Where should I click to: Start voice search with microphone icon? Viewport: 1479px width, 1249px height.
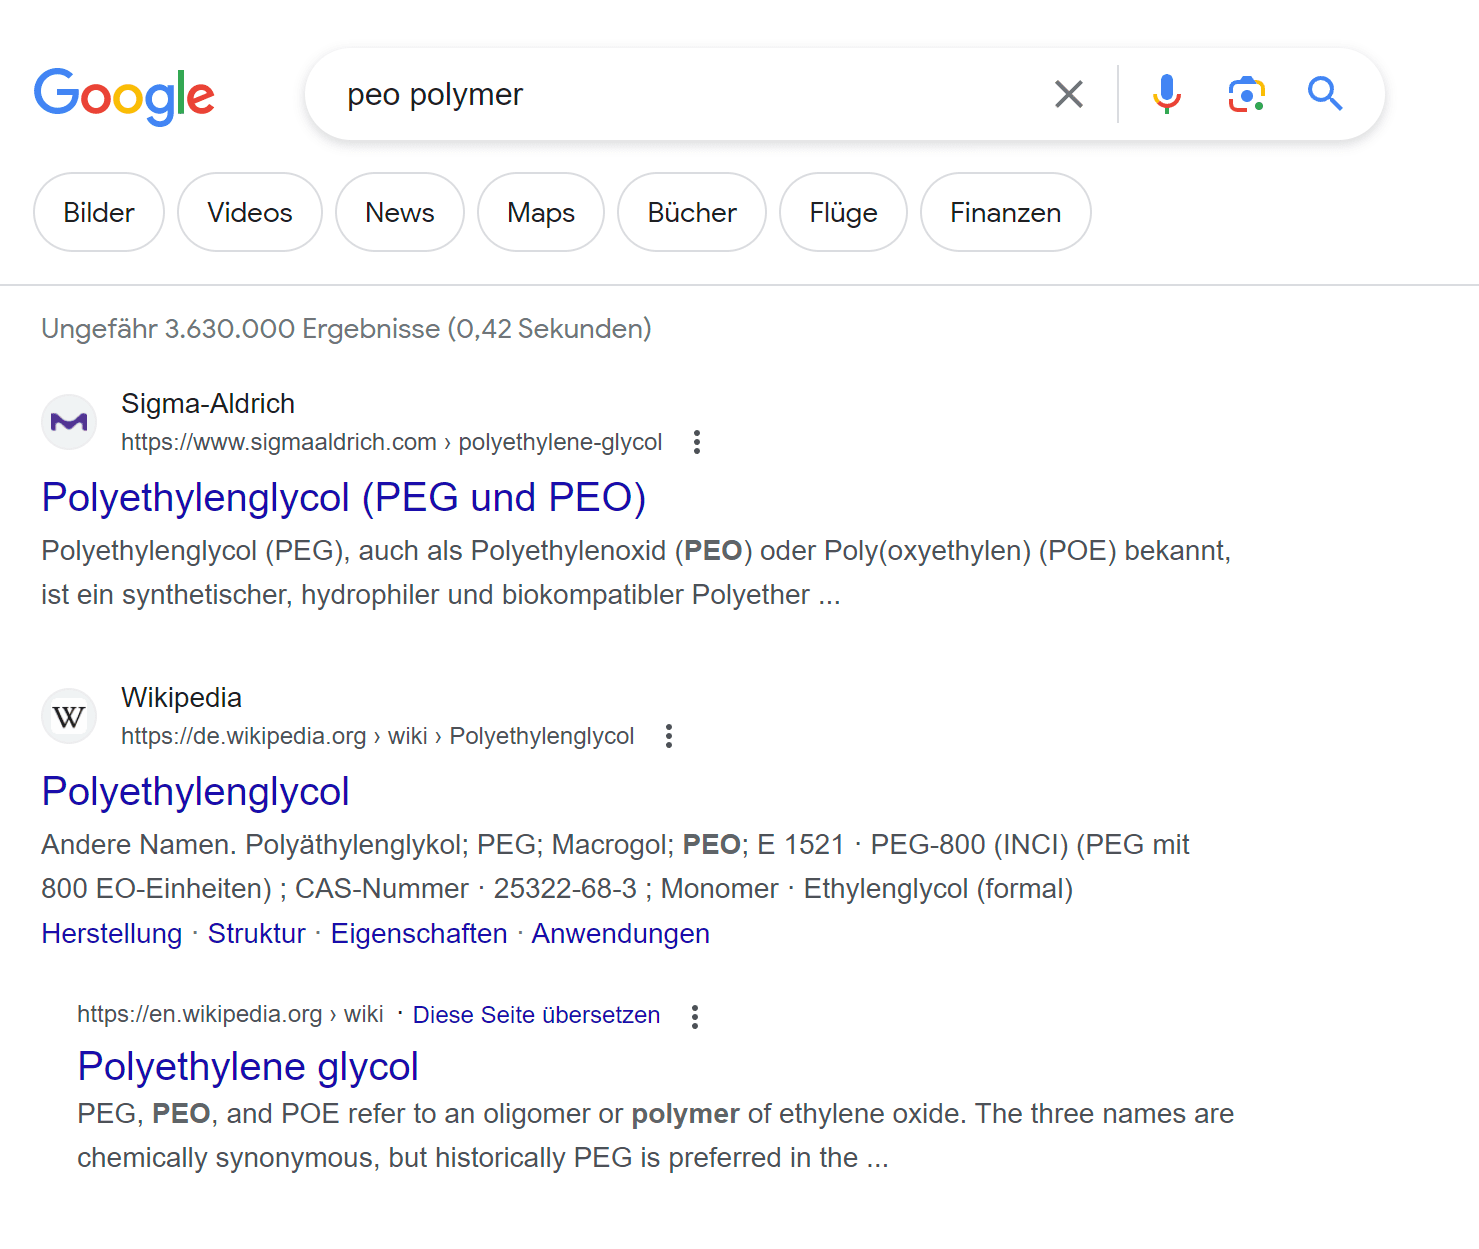pos(1166,94)
